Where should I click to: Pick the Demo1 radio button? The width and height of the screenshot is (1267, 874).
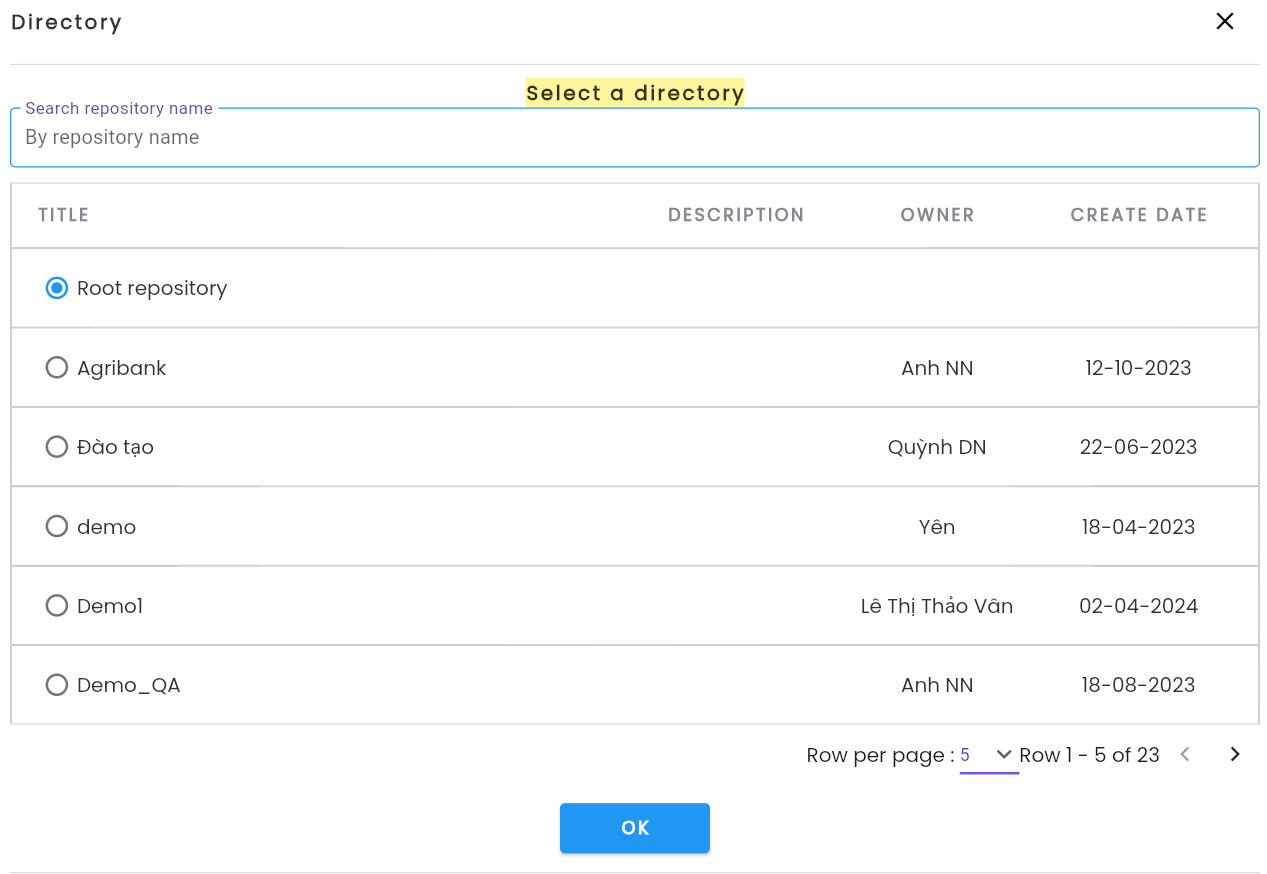(57, 606)
